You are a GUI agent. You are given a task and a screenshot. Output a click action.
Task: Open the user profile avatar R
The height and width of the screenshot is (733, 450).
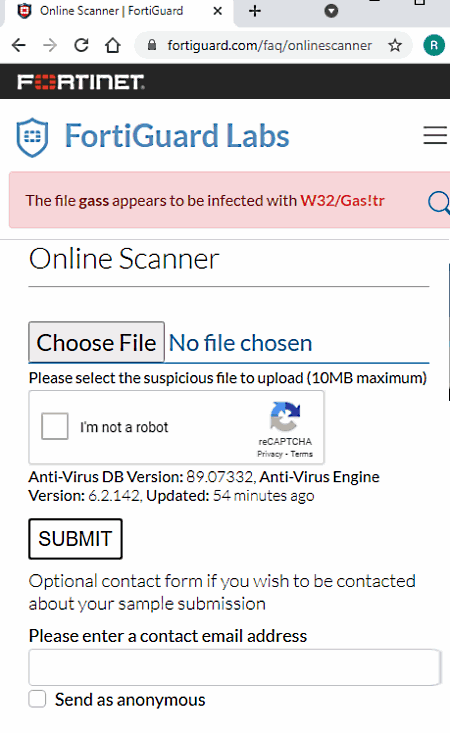(x=434, y=45)
